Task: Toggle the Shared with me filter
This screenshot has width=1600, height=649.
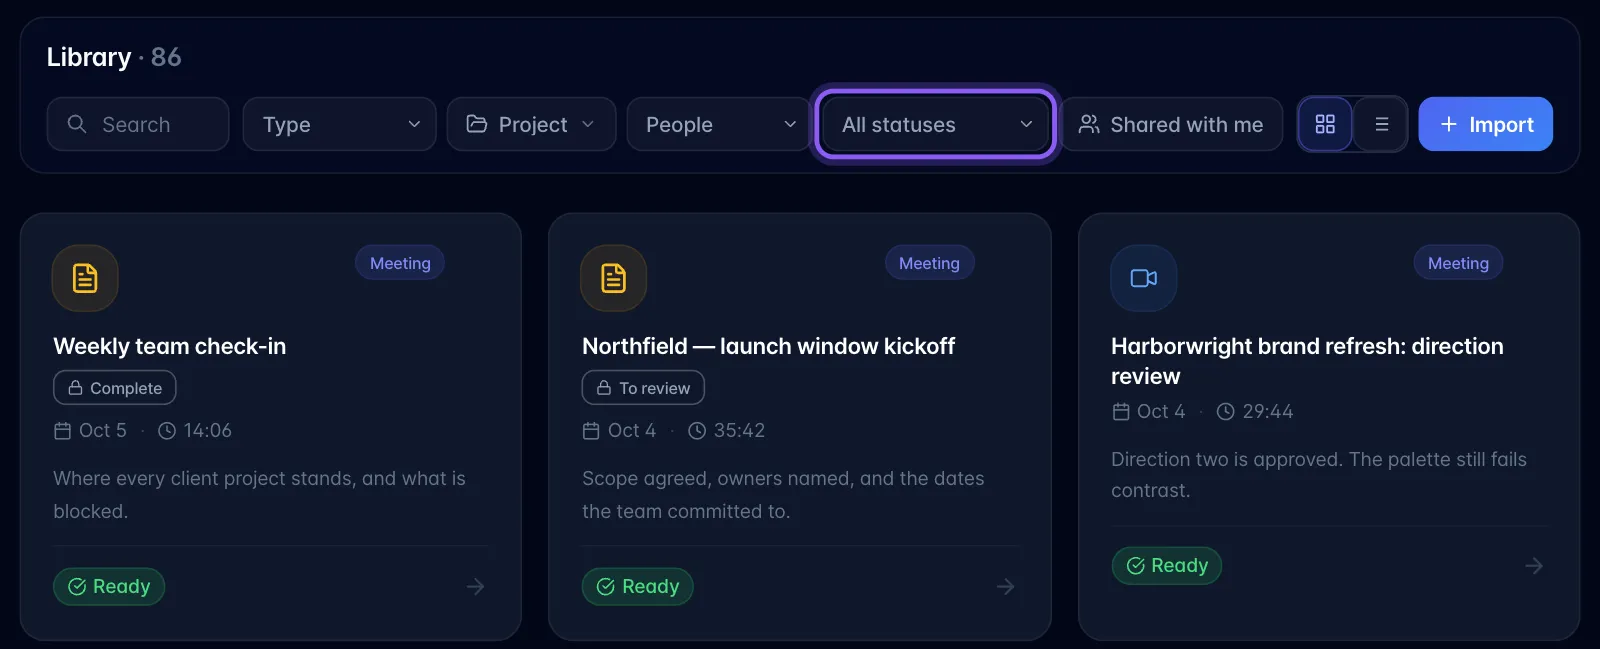Action: [x=1171, y=124]
